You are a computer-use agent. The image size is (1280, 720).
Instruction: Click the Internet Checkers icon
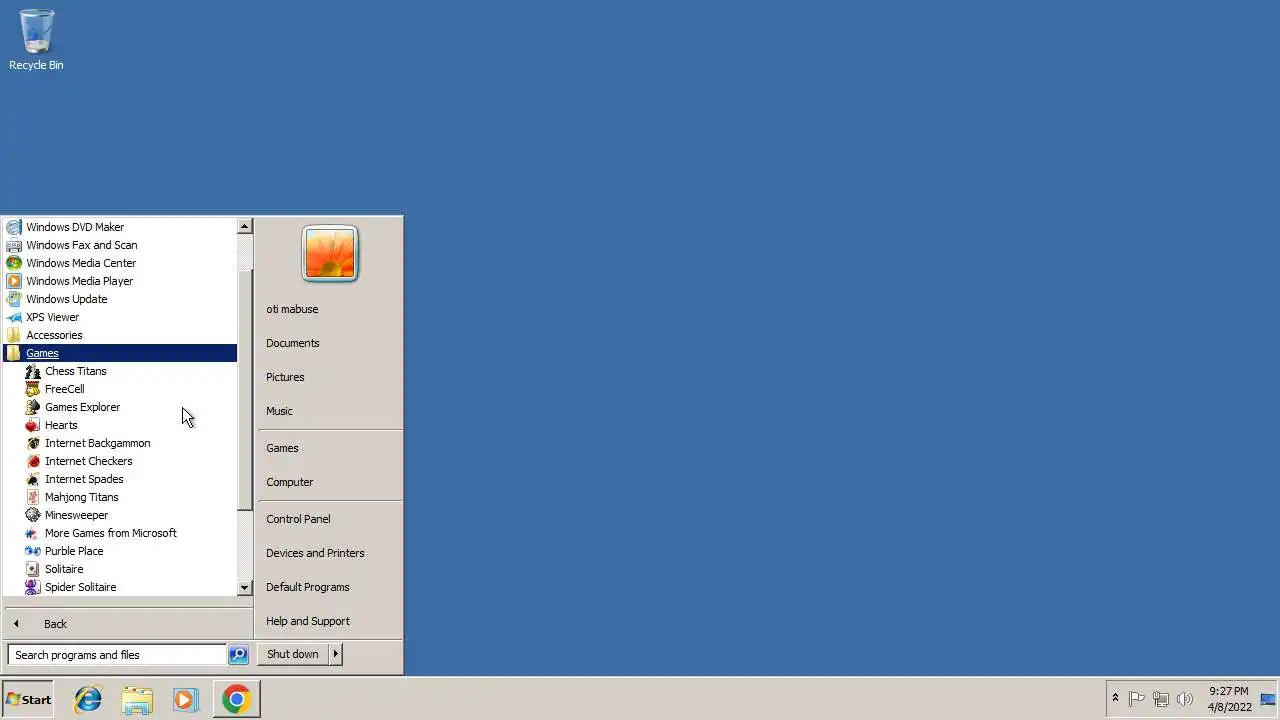[33, 461]
